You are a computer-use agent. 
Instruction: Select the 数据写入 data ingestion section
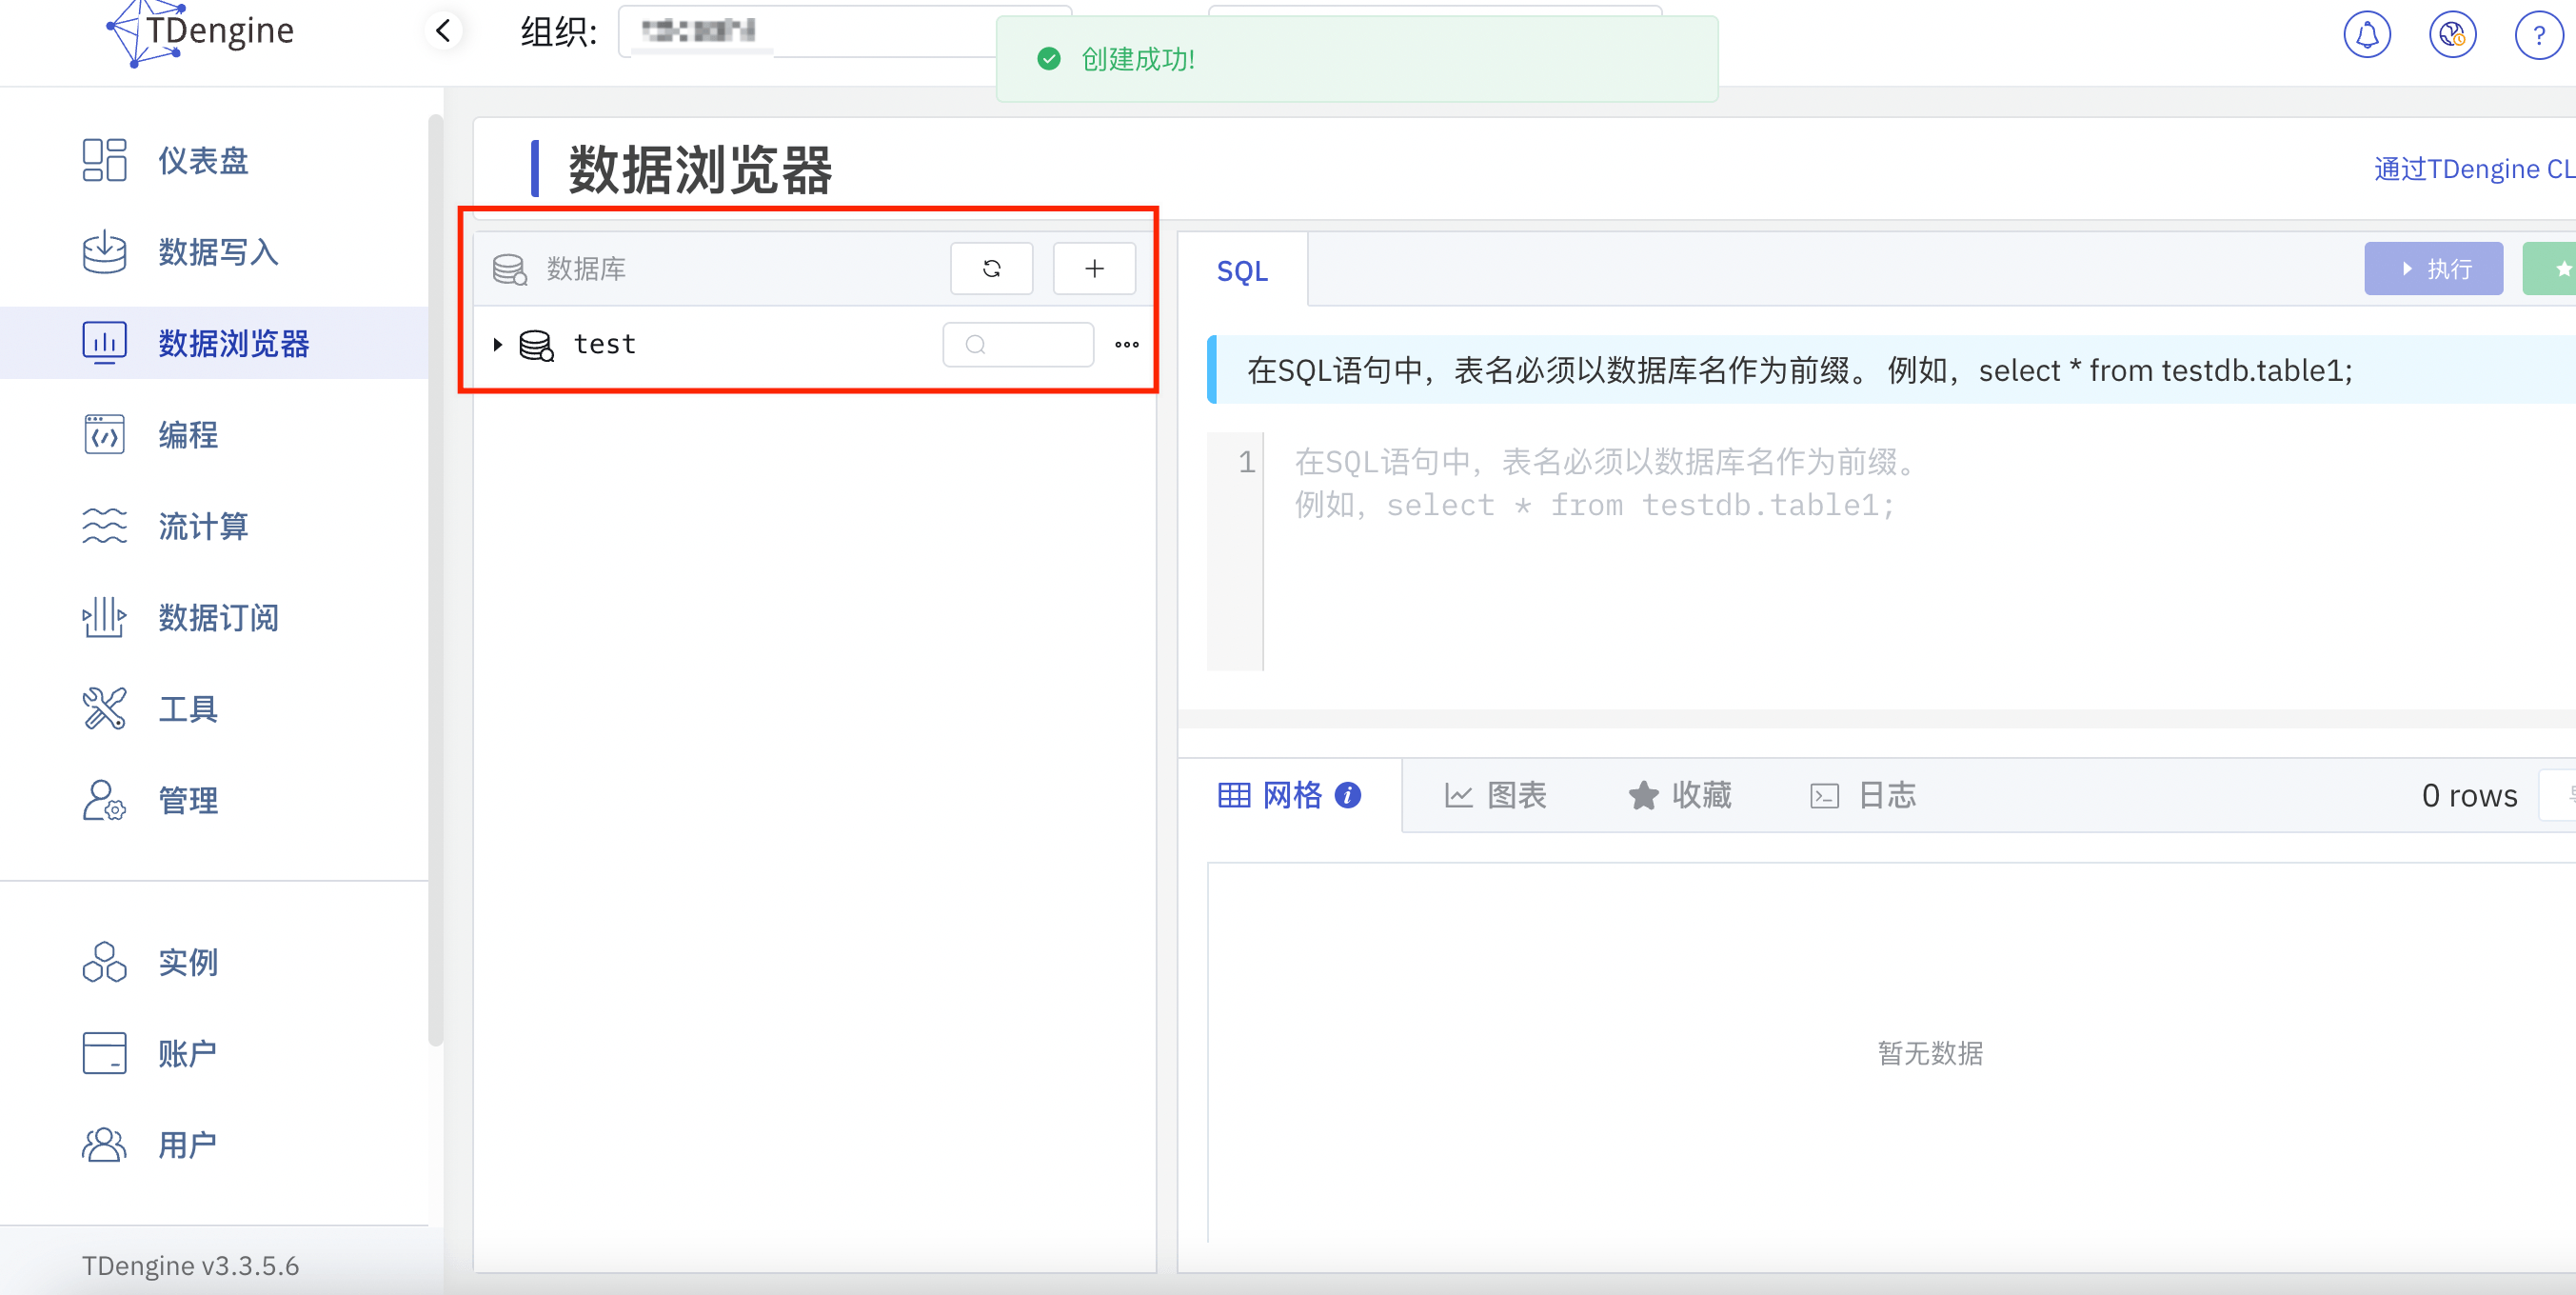(217, 252)
